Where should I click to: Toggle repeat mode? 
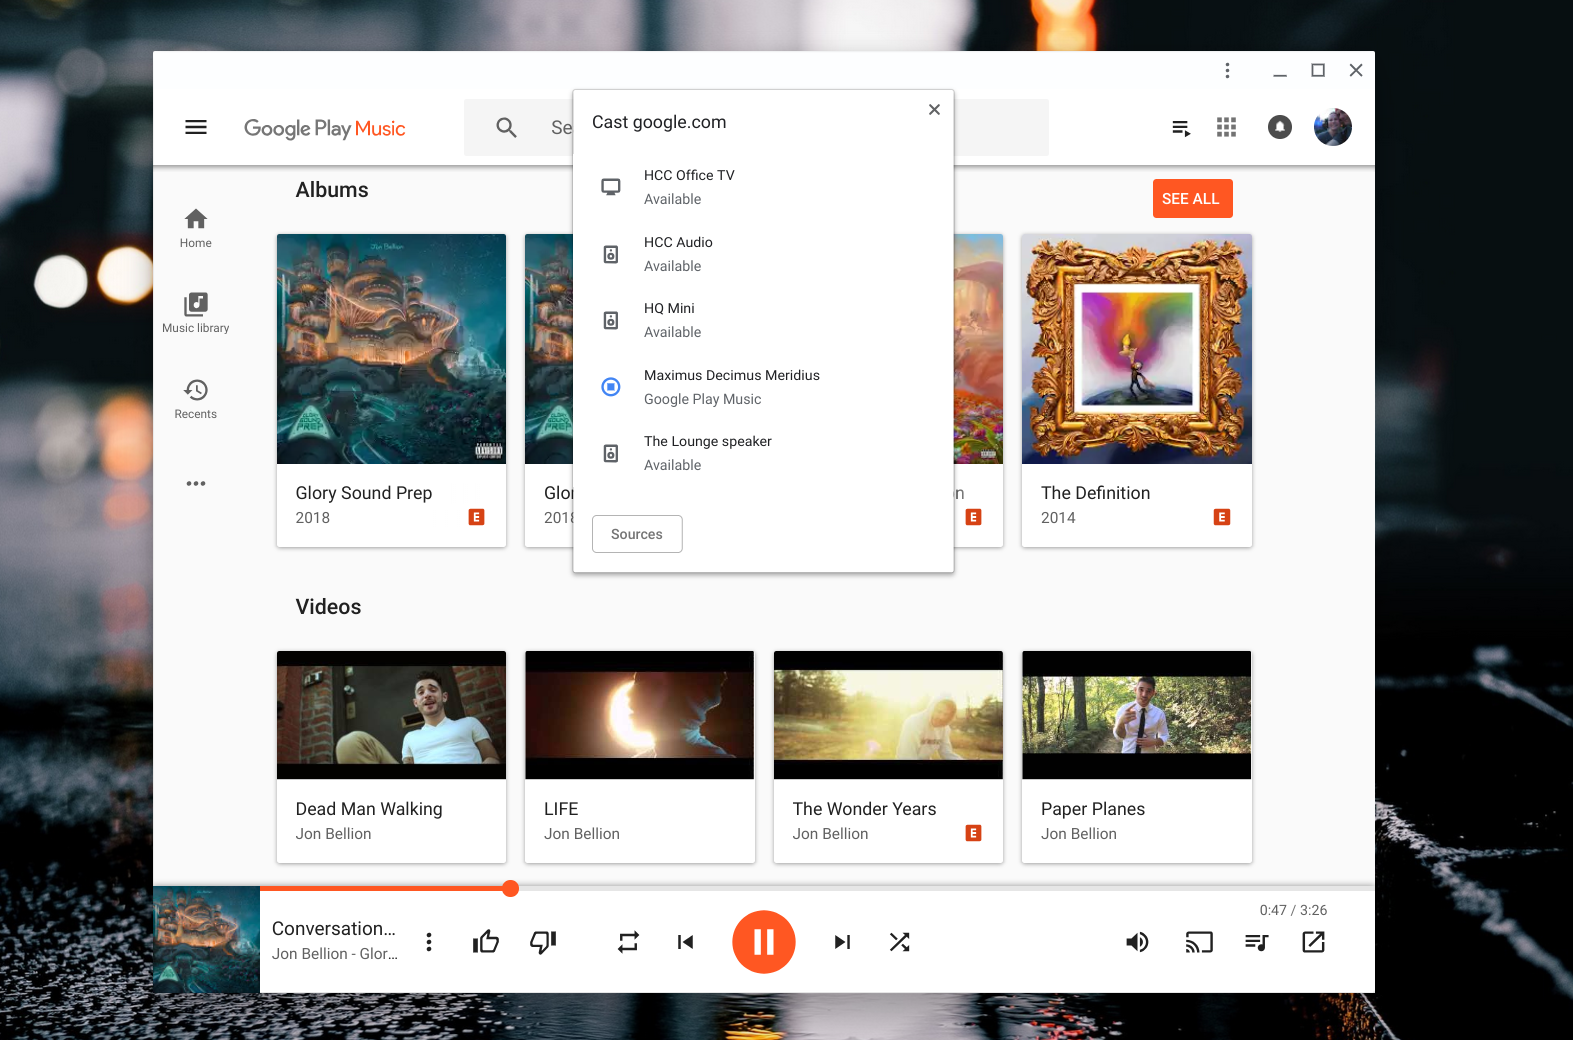pos(628,942)
